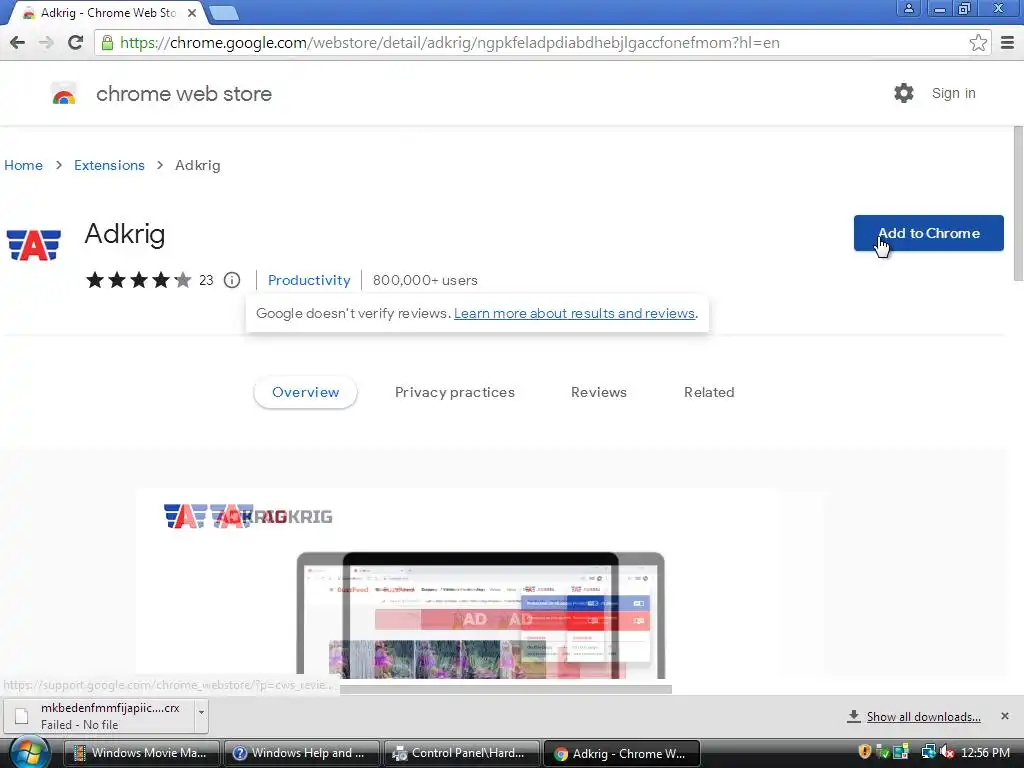Click the 800,000+ users text
Screen dimensions: 1024x768
click(425, 280)
